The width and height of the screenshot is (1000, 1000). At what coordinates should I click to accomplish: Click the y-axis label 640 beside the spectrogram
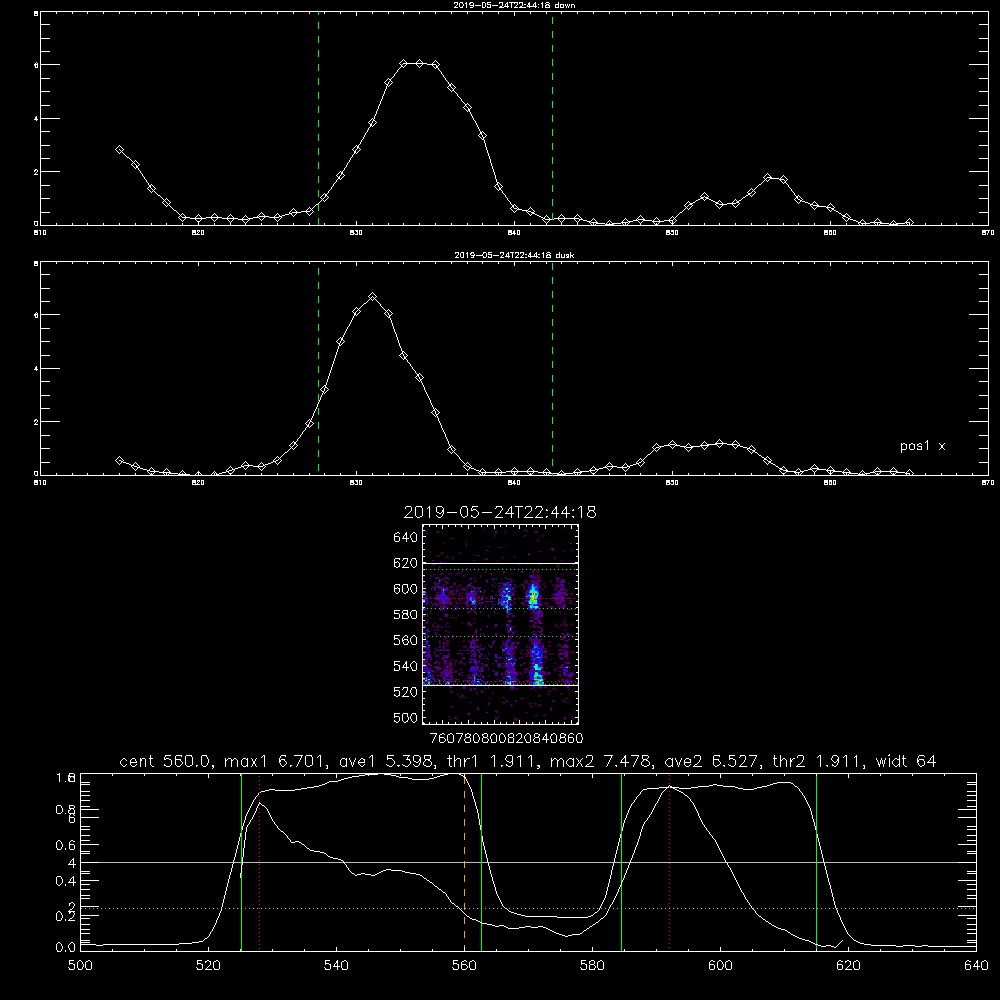point(405,537)
